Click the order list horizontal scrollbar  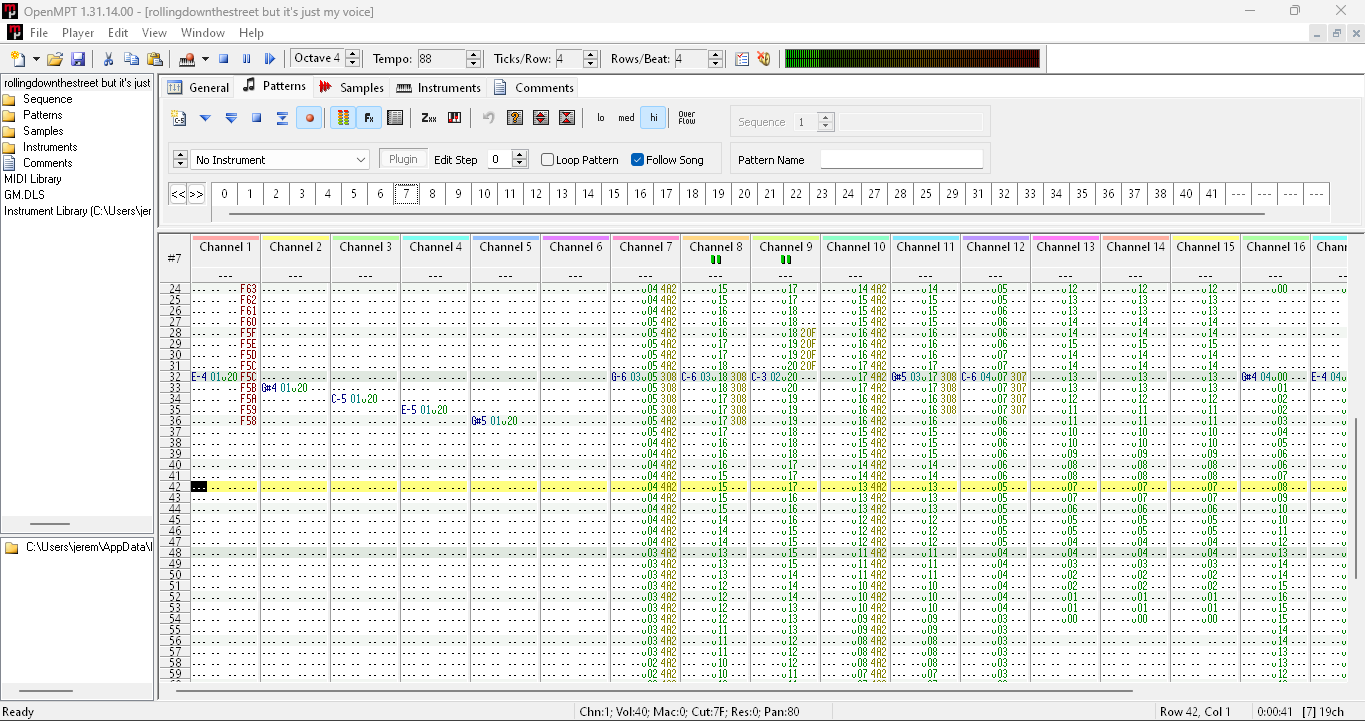(x=746, y=213)
